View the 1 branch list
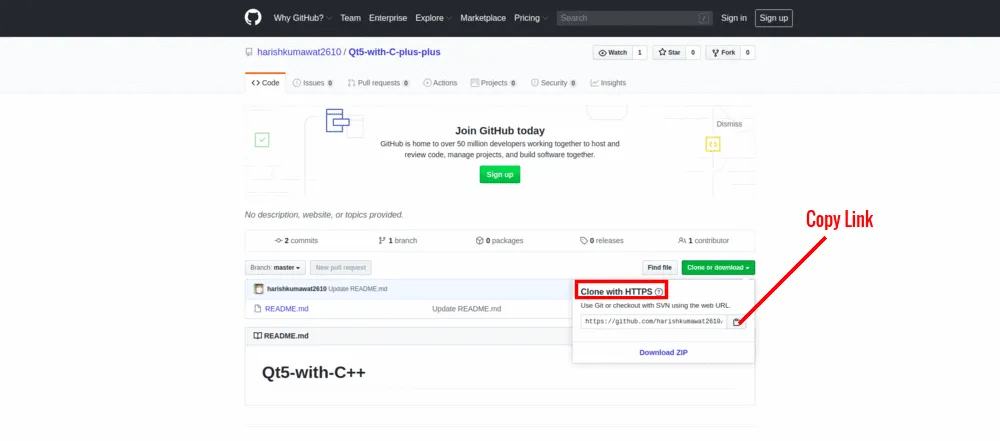 click(x=397, y=241)
